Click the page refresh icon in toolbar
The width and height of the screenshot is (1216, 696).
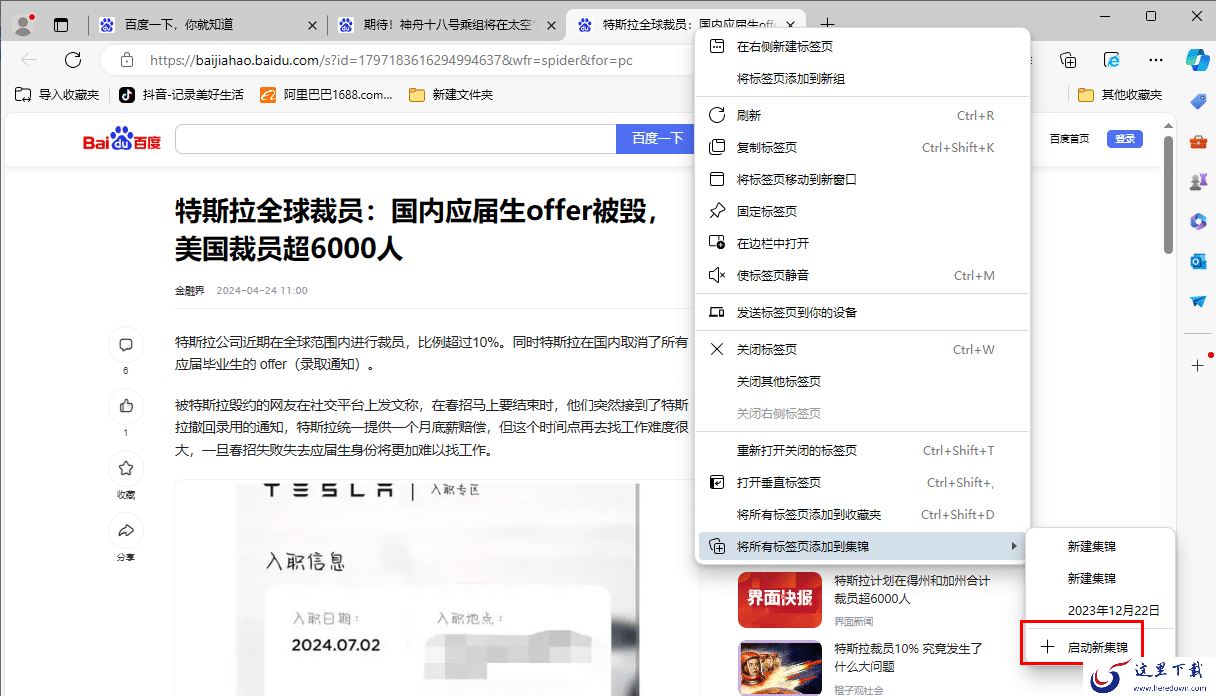pyautogui.click(x=73, y=60)
